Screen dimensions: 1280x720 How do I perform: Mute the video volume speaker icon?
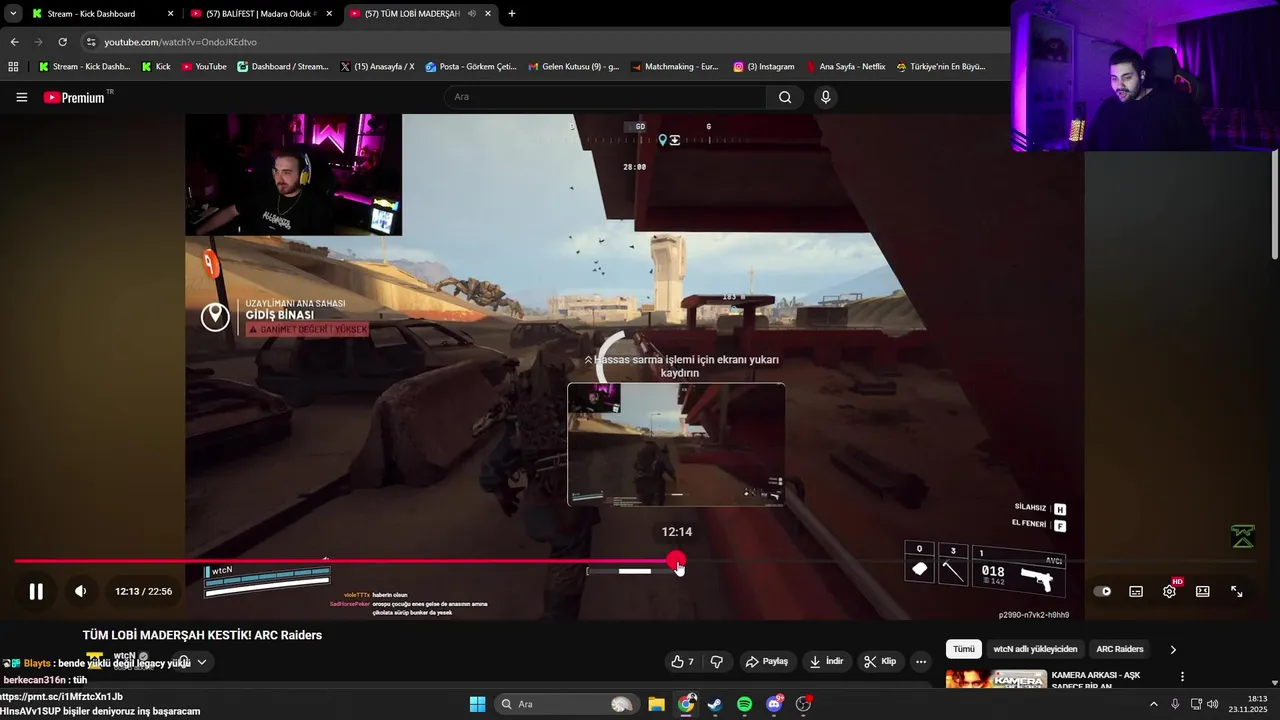(81, 591)
